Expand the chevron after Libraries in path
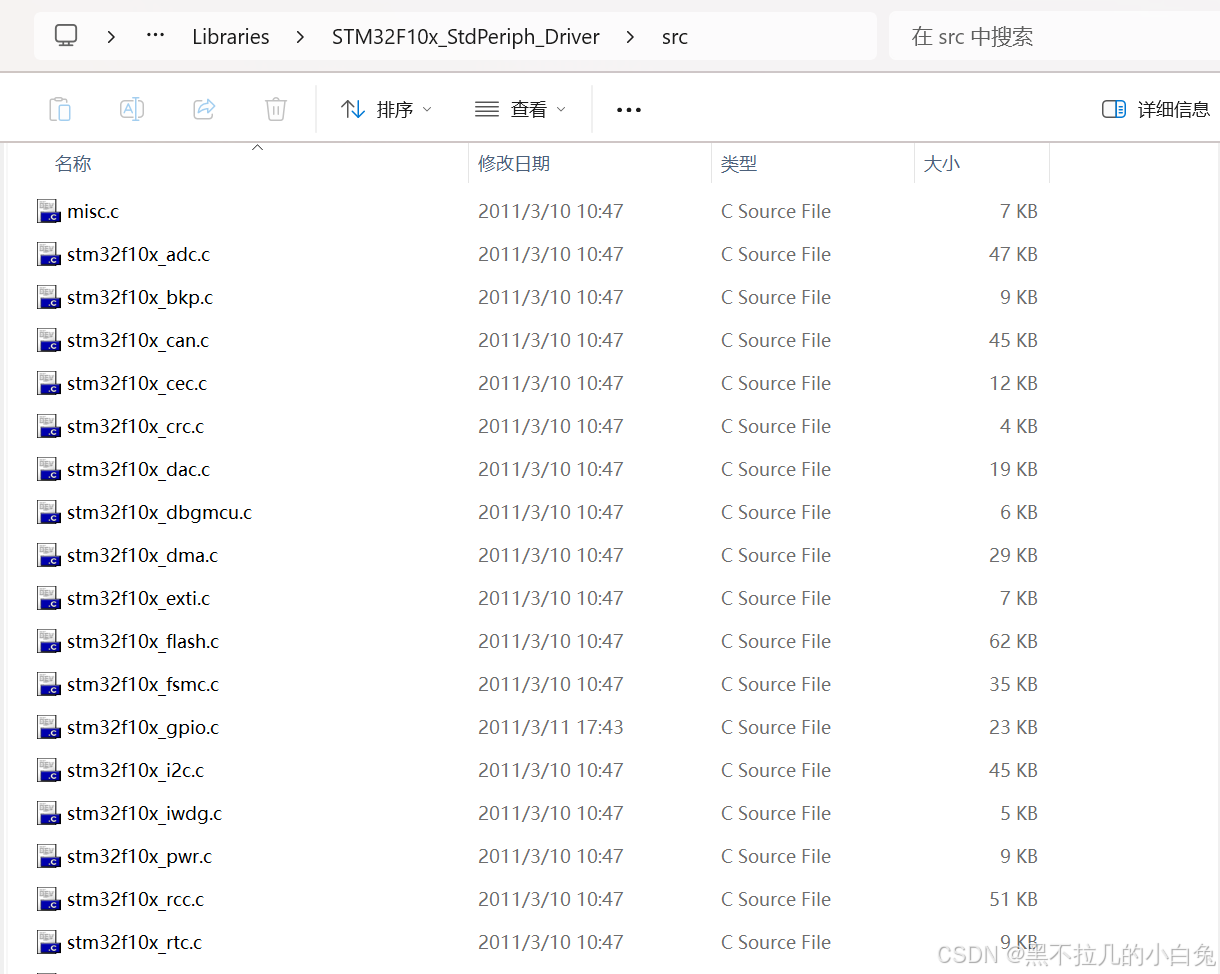 [x=301, y=37]
